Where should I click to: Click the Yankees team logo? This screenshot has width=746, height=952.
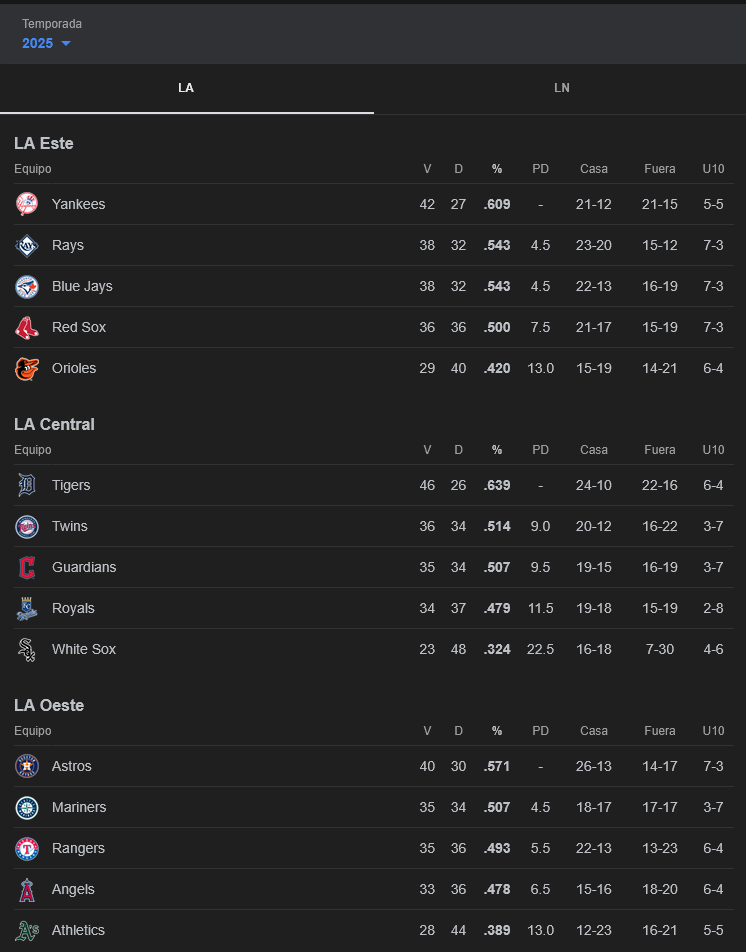pyautogui.click(x=27, y=204)
